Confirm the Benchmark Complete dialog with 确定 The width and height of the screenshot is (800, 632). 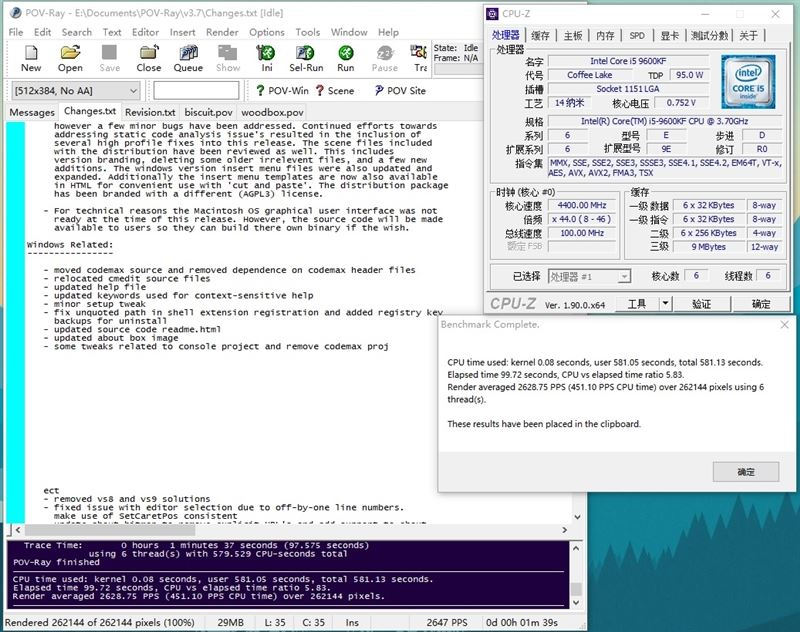[x=746, y=472]
